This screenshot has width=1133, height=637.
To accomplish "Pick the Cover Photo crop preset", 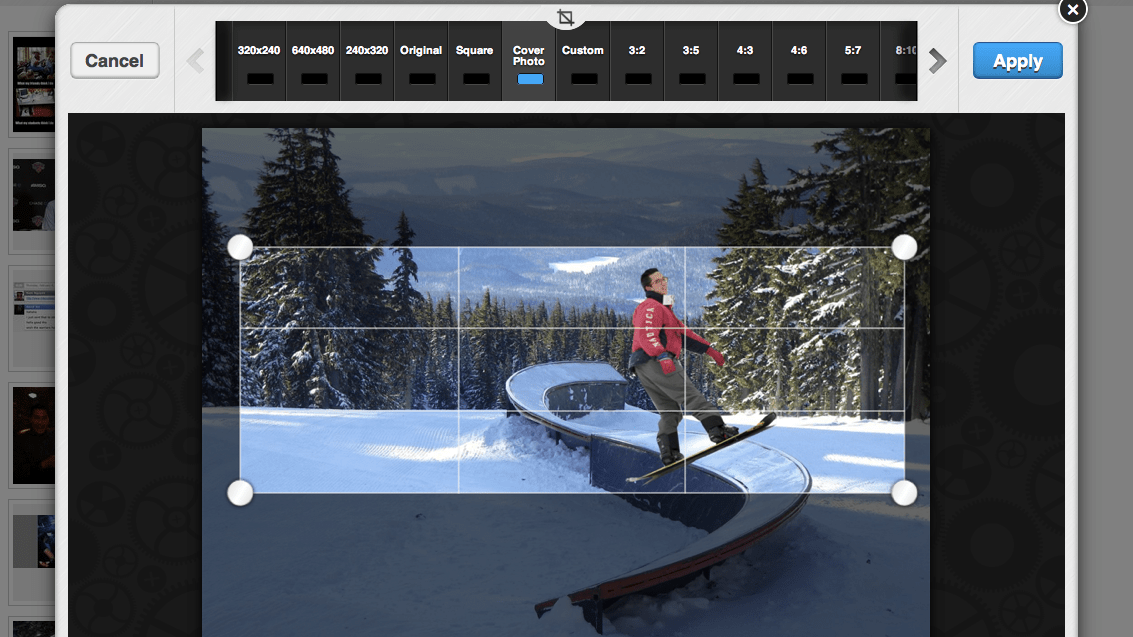I will click(529, 62).
